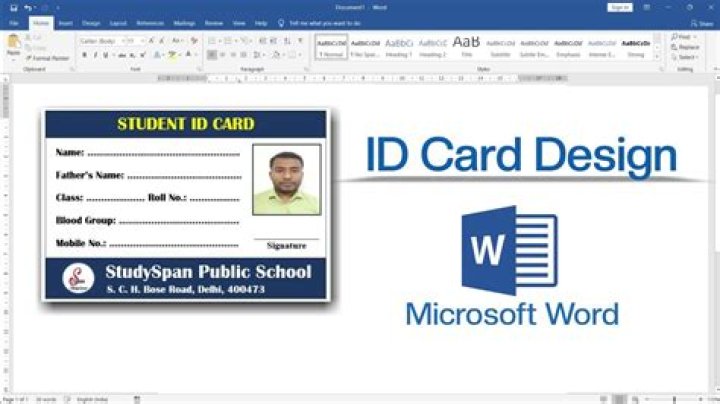This screenshot has height=404, width=720.
Task: Toggle Show/Hide paragraph marks
Action: point(300,41)
